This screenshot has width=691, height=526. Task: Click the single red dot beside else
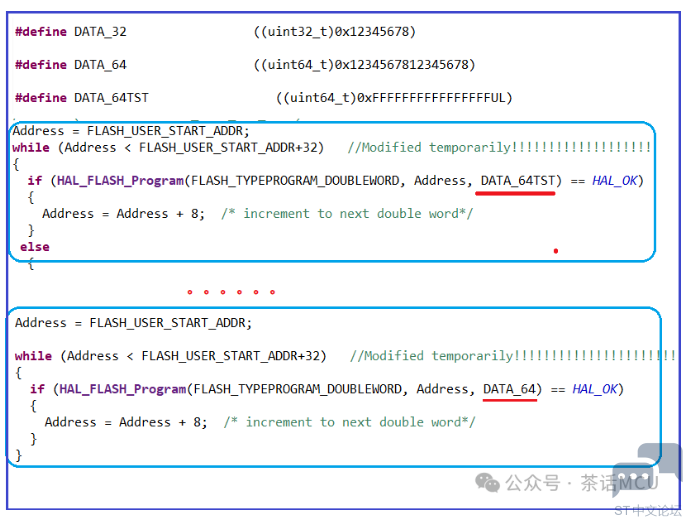(x=555, y=251)
